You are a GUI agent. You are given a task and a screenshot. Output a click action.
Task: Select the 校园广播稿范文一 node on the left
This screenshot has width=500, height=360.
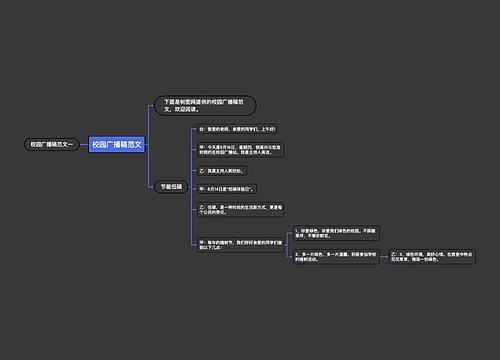click(x=52, y=144)
